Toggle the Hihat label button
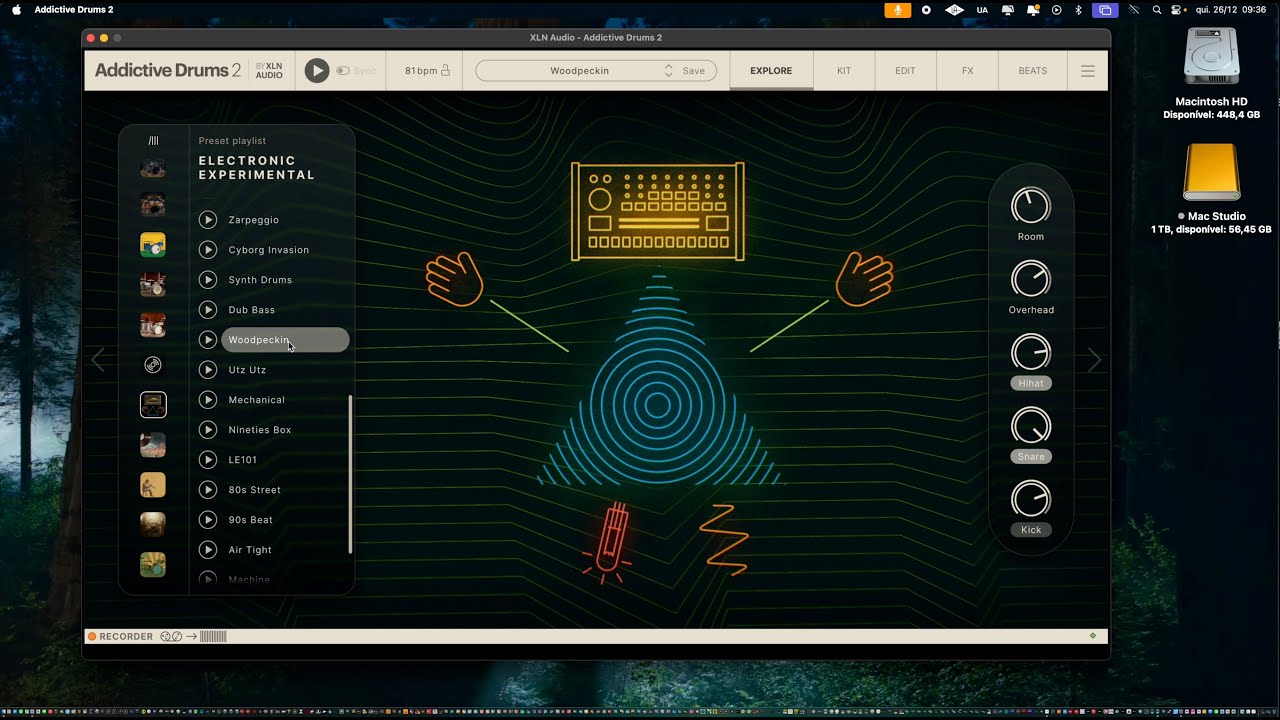Image resolution: width=1280 pixels, height=720 pixels. (1031, 383)
